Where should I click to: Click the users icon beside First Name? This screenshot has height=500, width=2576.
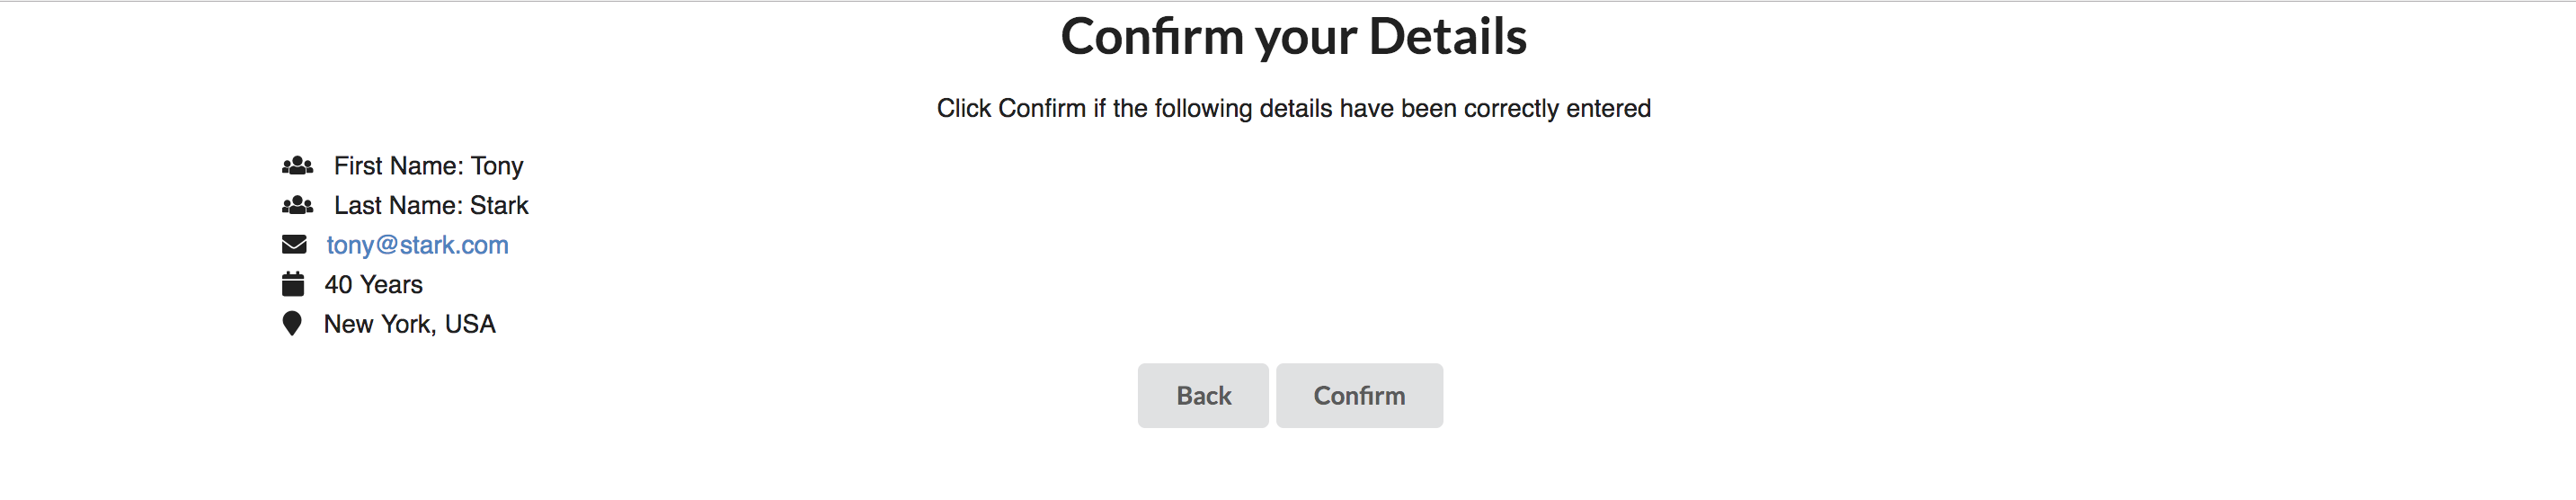(297, 166)
